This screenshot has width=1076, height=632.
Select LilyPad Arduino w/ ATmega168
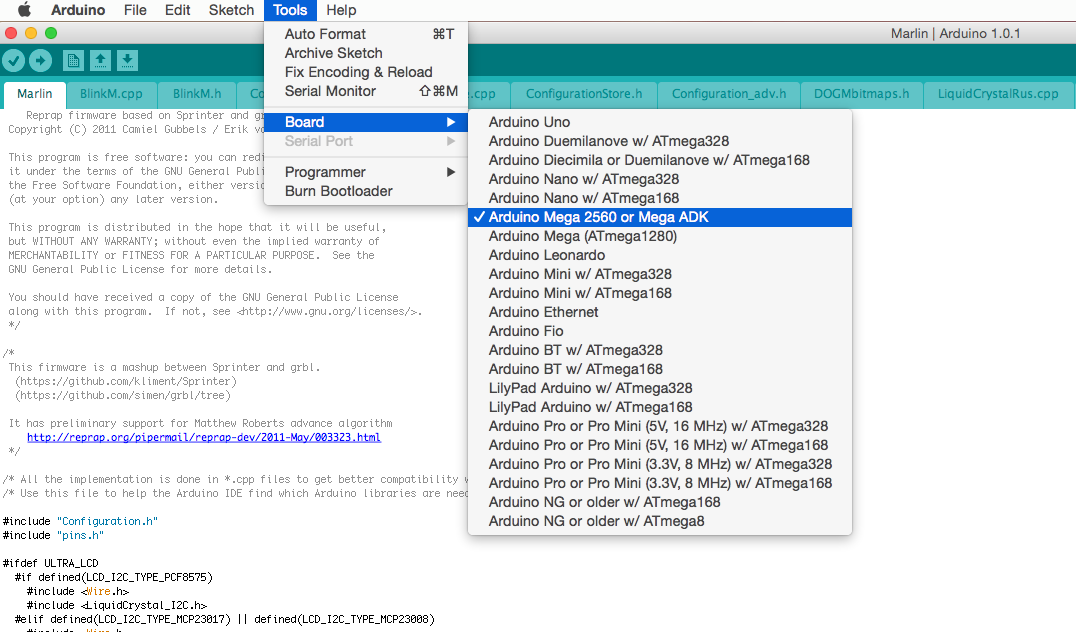coord(659,408)
